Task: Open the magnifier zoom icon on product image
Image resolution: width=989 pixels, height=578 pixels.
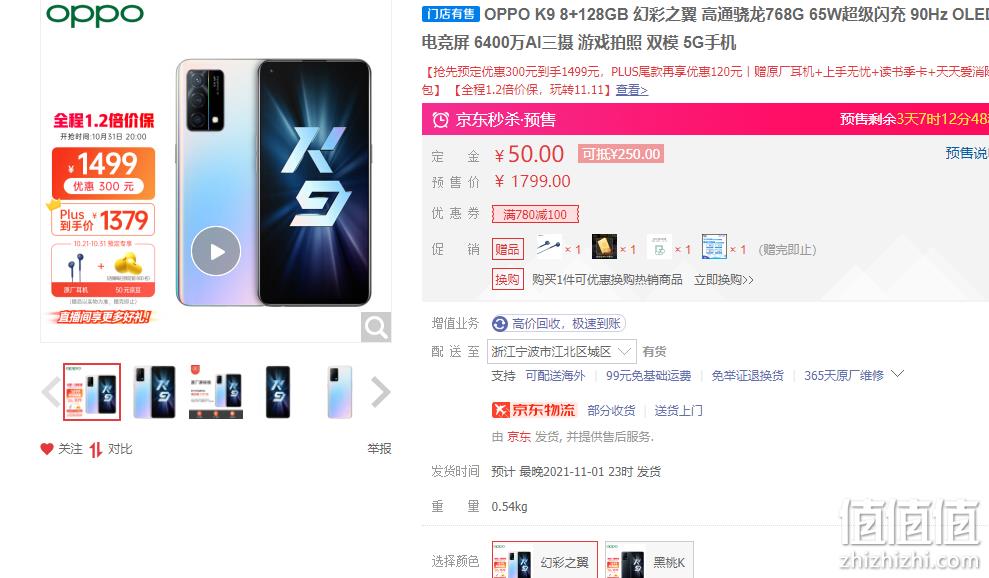Action: (x=376, y=327)
